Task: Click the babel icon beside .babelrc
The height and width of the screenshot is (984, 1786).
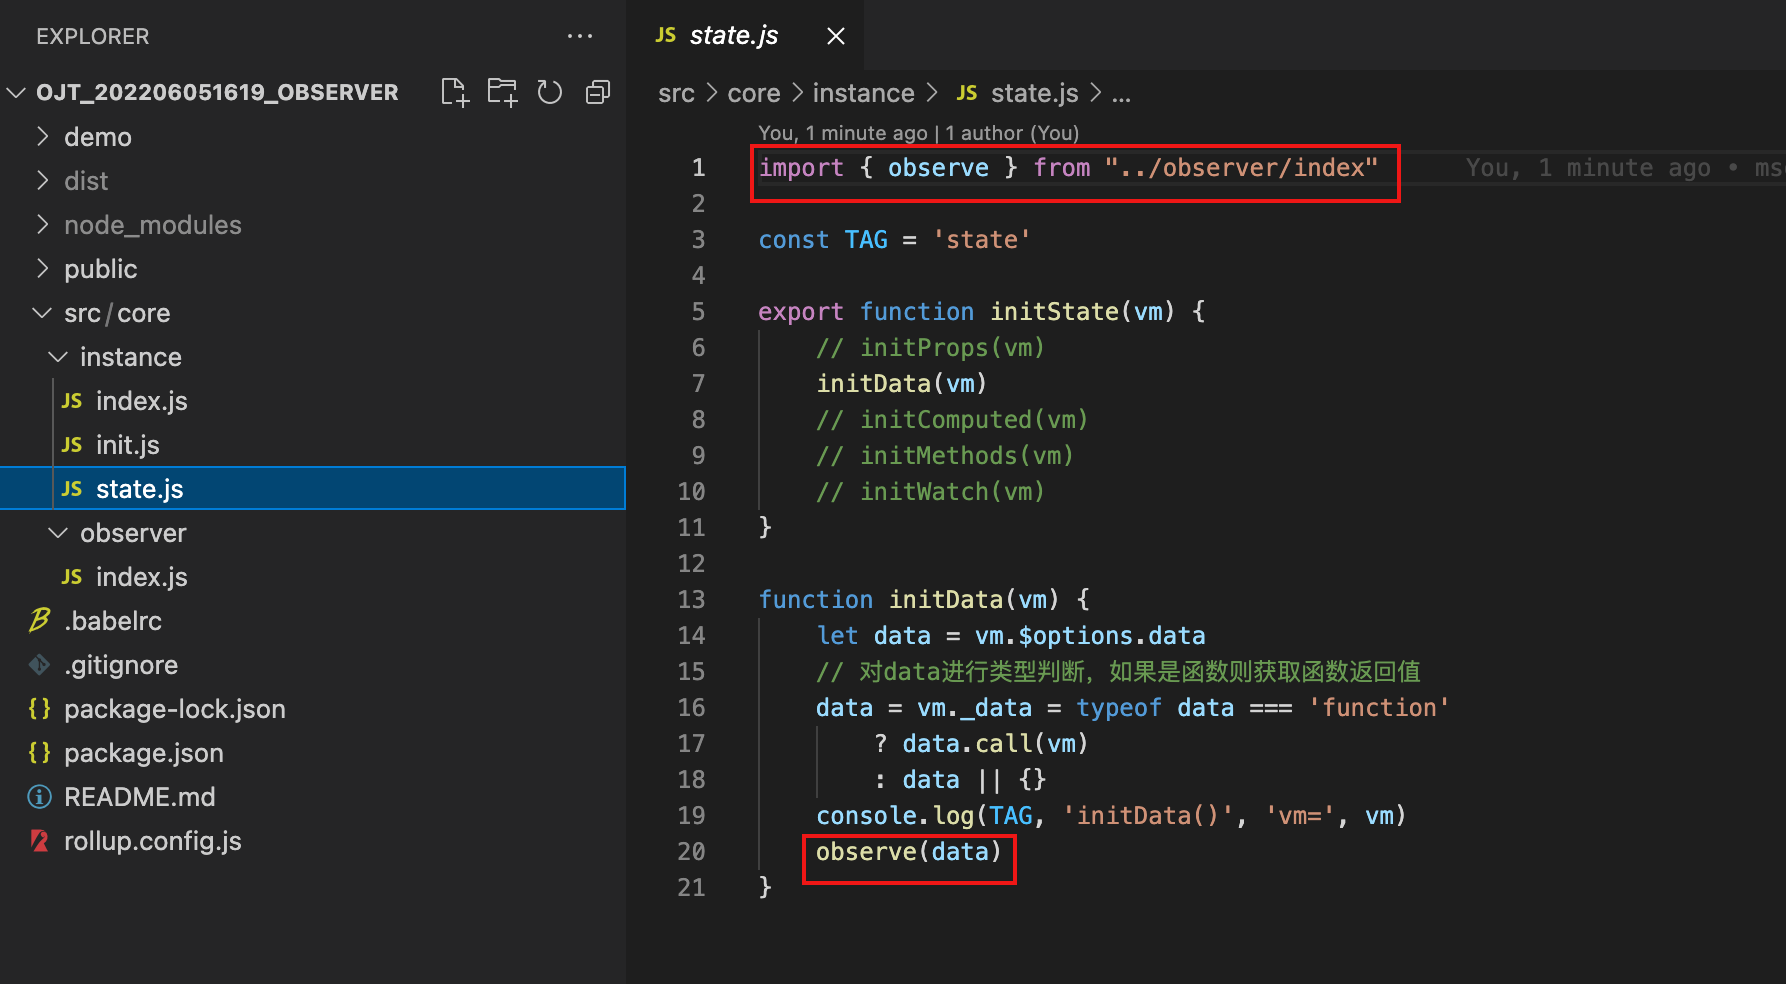Action: click(x=39, y=621)
